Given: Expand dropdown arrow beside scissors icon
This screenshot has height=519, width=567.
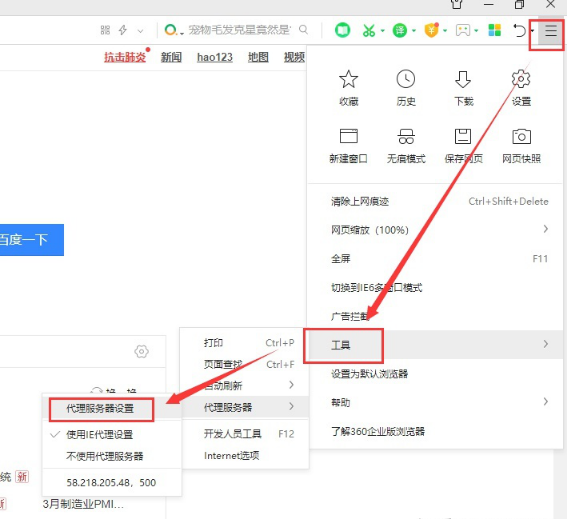Looking at the screenshot, I should tap(382, 31).
